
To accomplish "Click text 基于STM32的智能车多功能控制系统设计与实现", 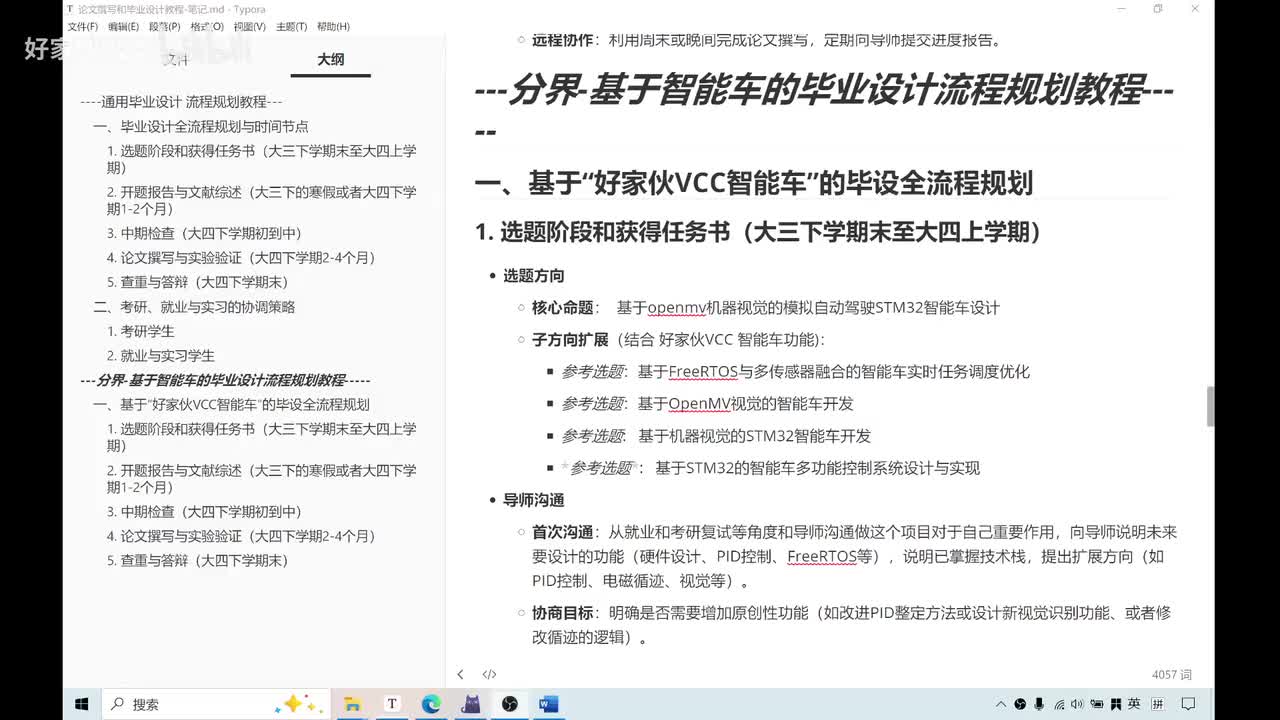I will click(x=817, y=468).
